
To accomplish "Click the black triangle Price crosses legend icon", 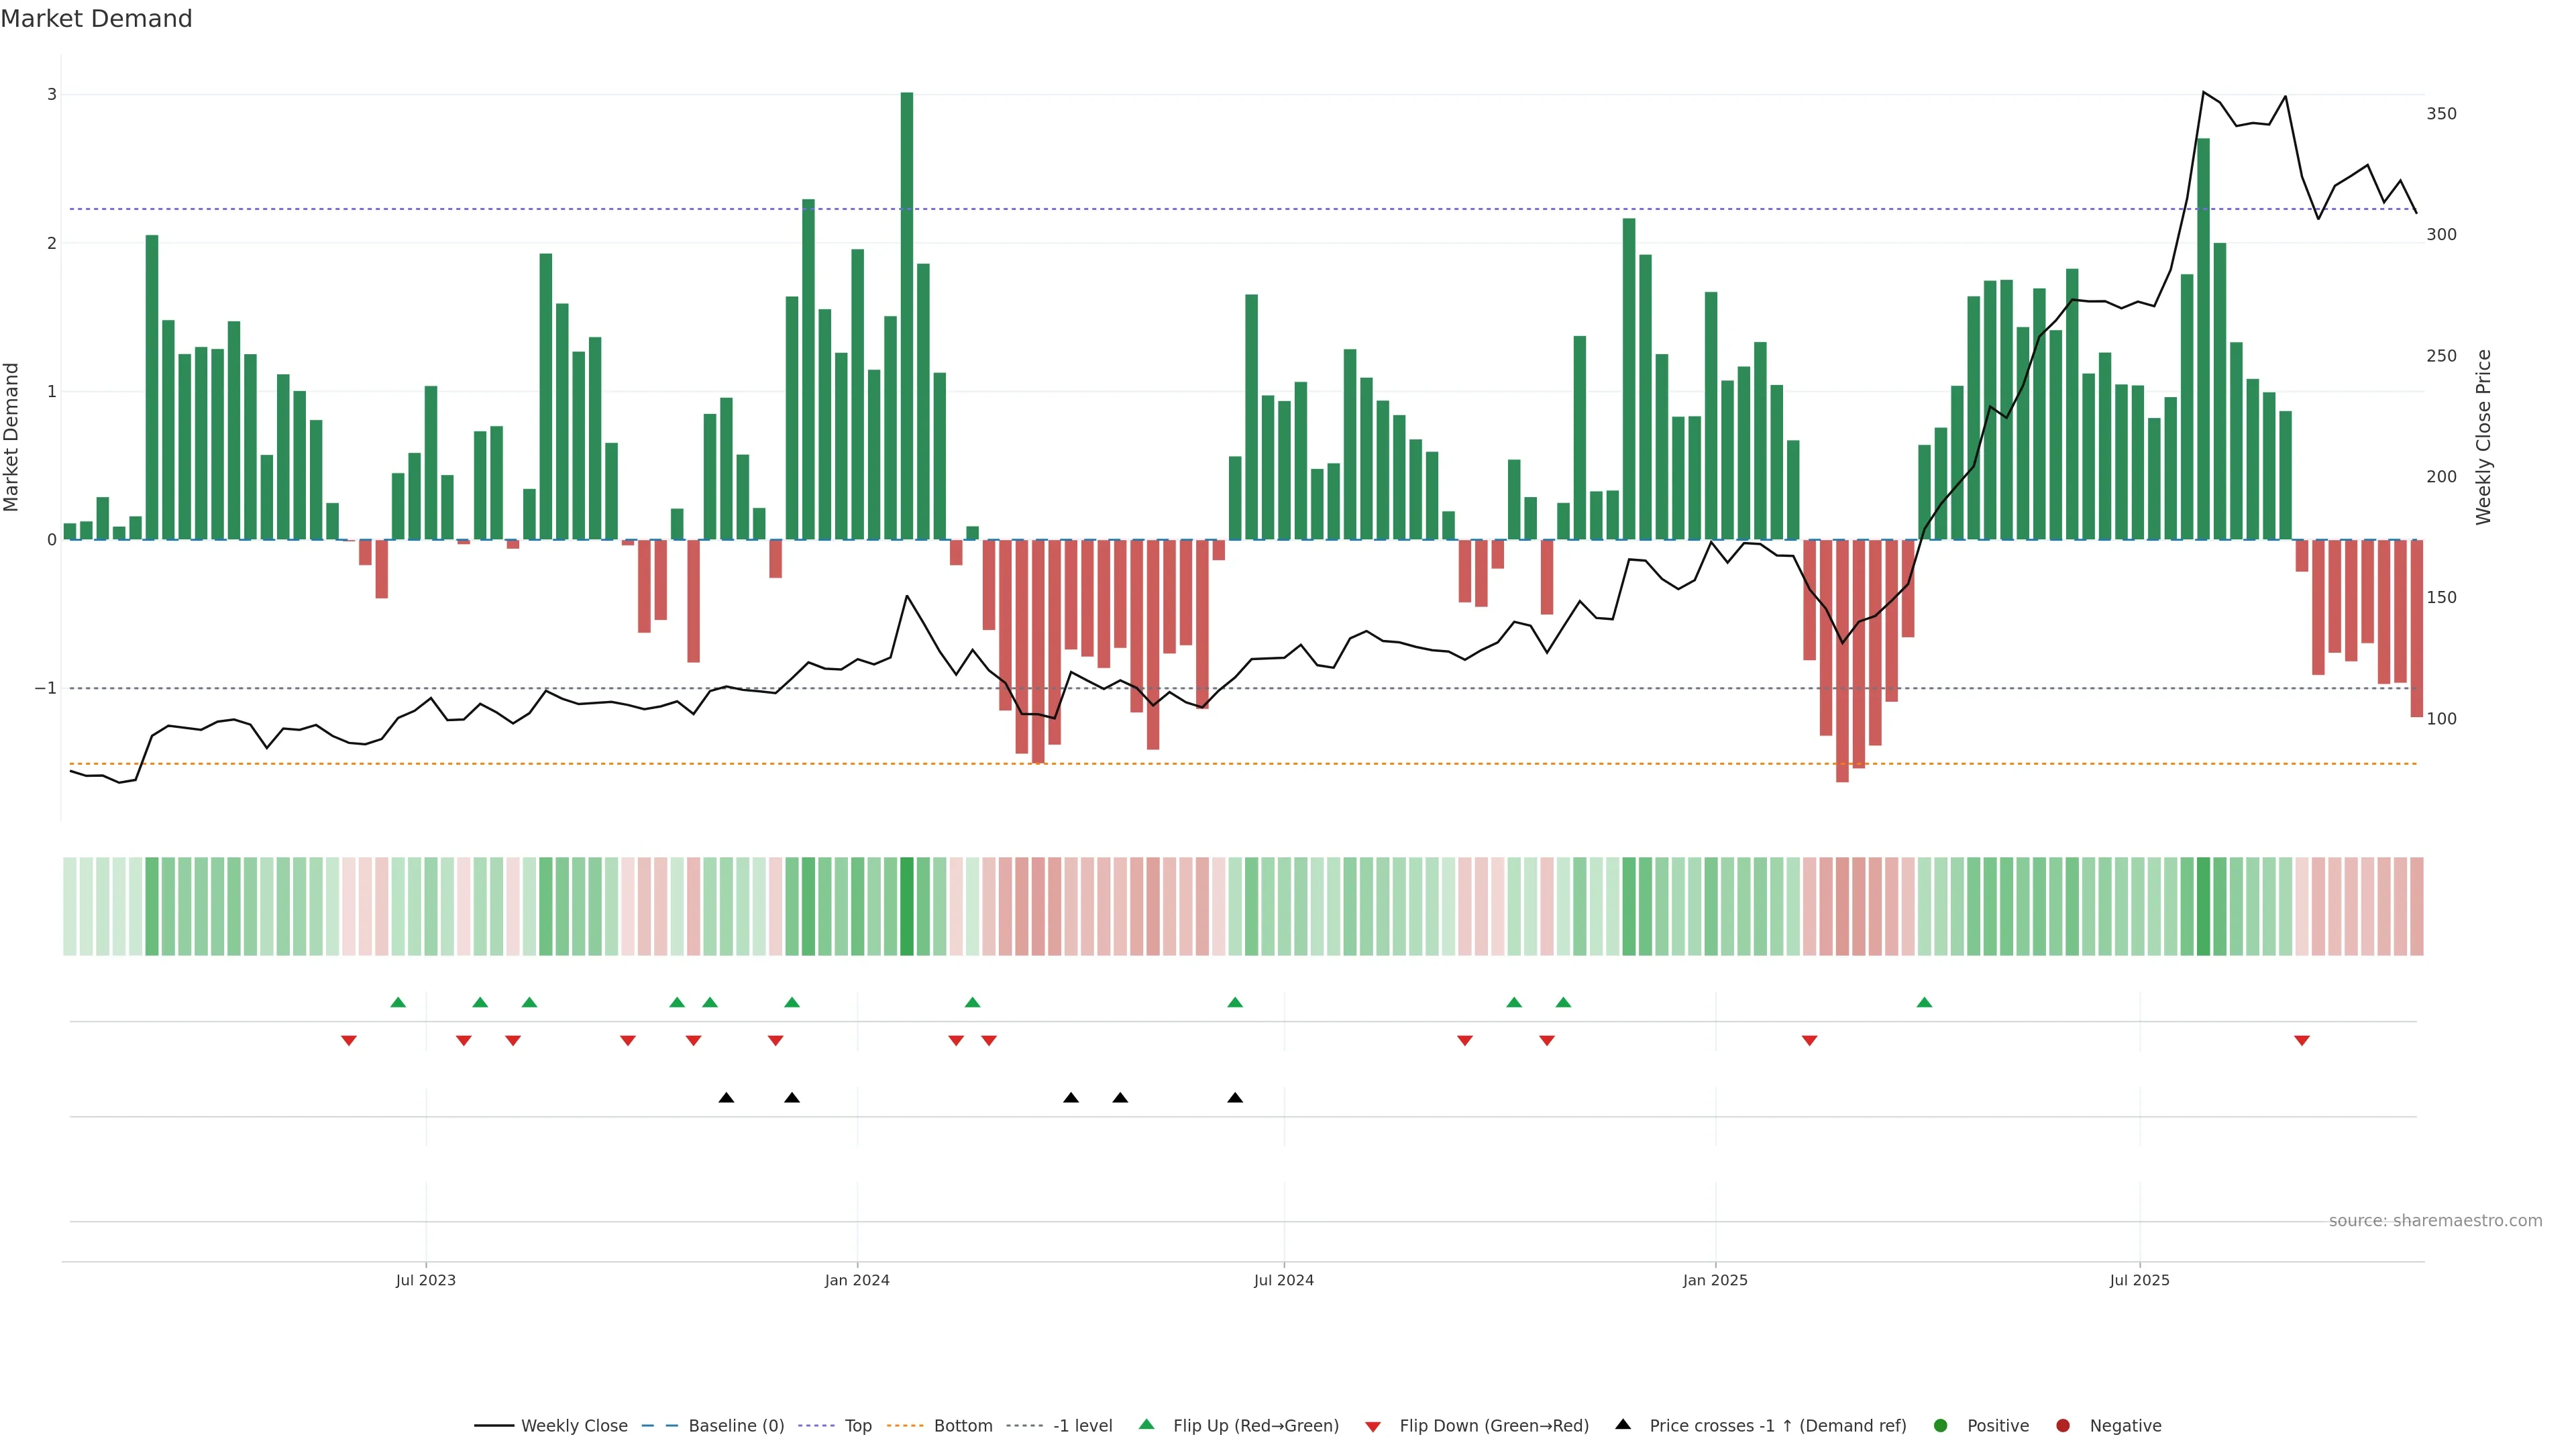I will [1623, 1424].
